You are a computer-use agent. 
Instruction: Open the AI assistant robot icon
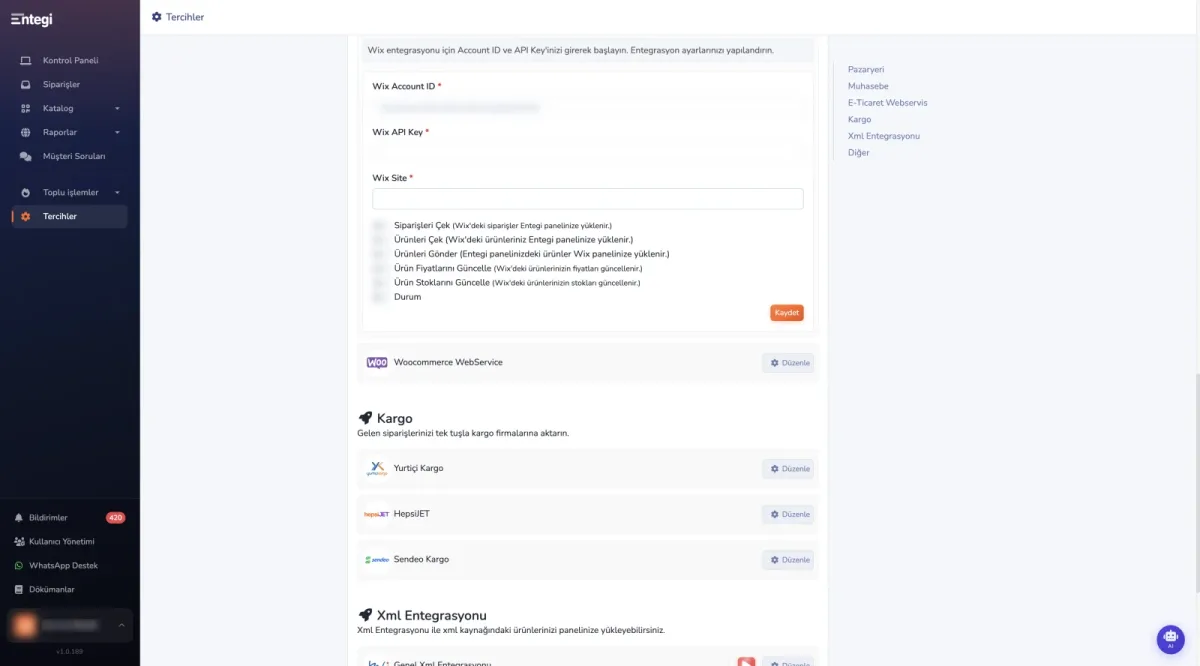point(1170,638)
